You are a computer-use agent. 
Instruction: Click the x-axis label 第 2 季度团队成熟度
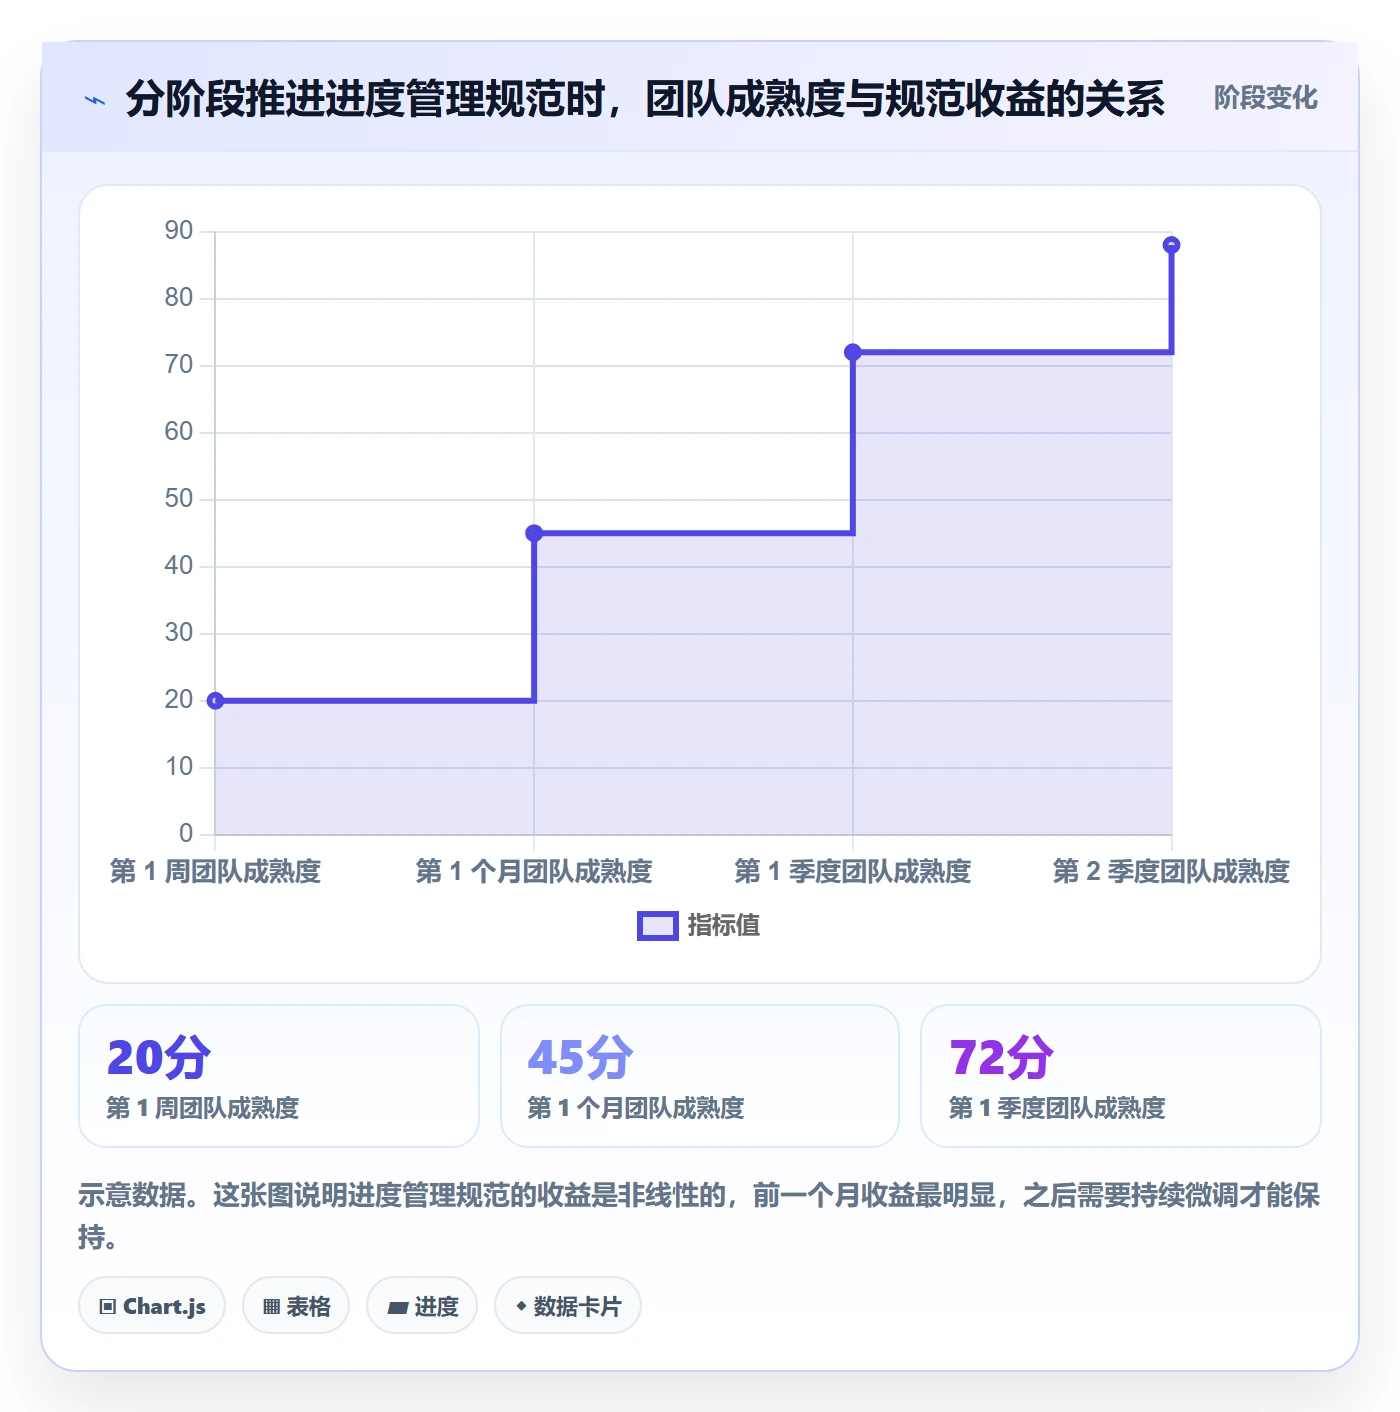[1171, 872]
